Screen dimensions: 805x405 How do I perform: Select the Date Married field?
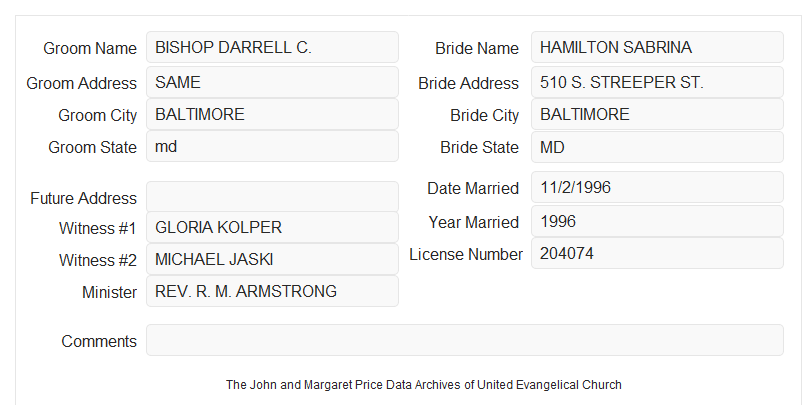tap(657, 187)
